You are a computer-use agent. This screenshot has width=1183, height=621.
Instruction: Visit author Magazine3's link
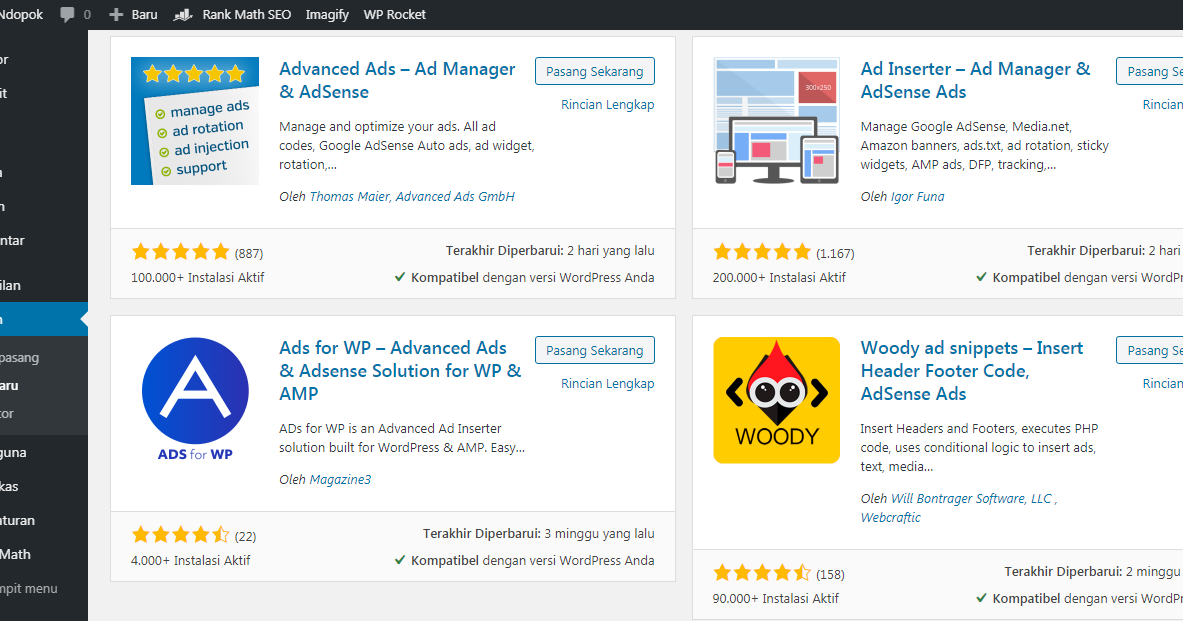coord(340,479)
